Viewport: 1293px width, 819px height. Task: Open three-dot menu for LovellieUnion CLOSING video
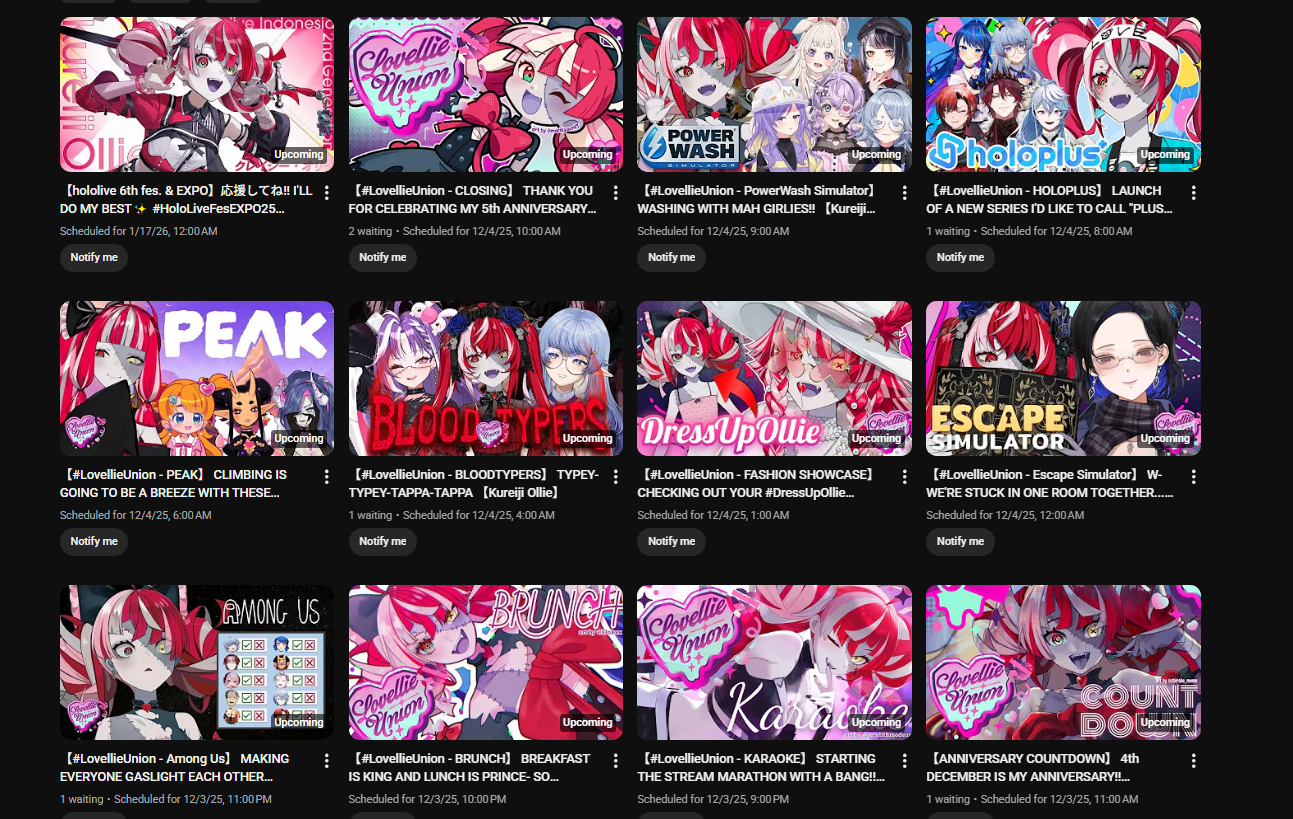[x=616, y=192]
